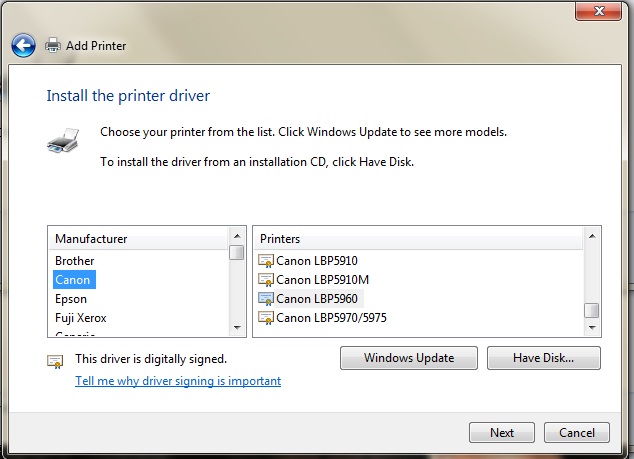The width and height of the screenshot is (634, 459).
Task: Select Fuji Xerox in the Manufacturer list
Action: (81, 318)
